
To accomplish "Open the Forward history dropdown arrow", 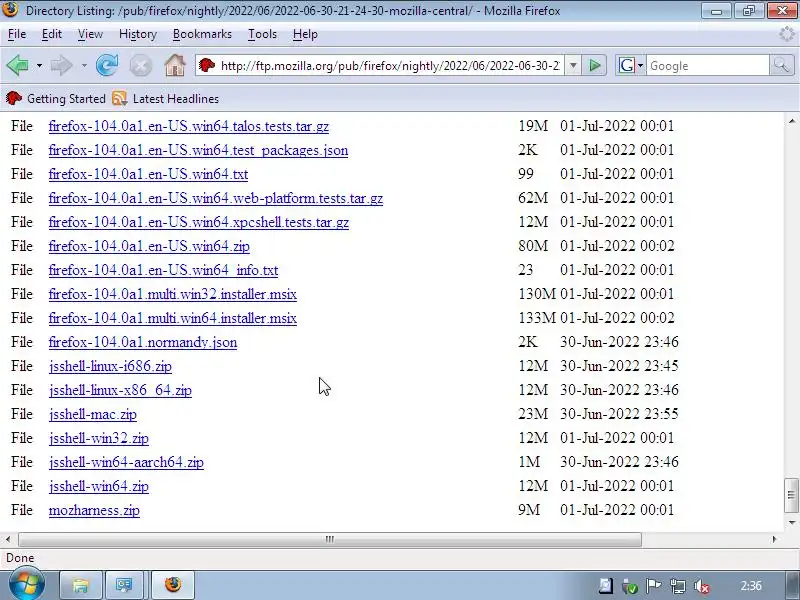I will pos(84,66).
